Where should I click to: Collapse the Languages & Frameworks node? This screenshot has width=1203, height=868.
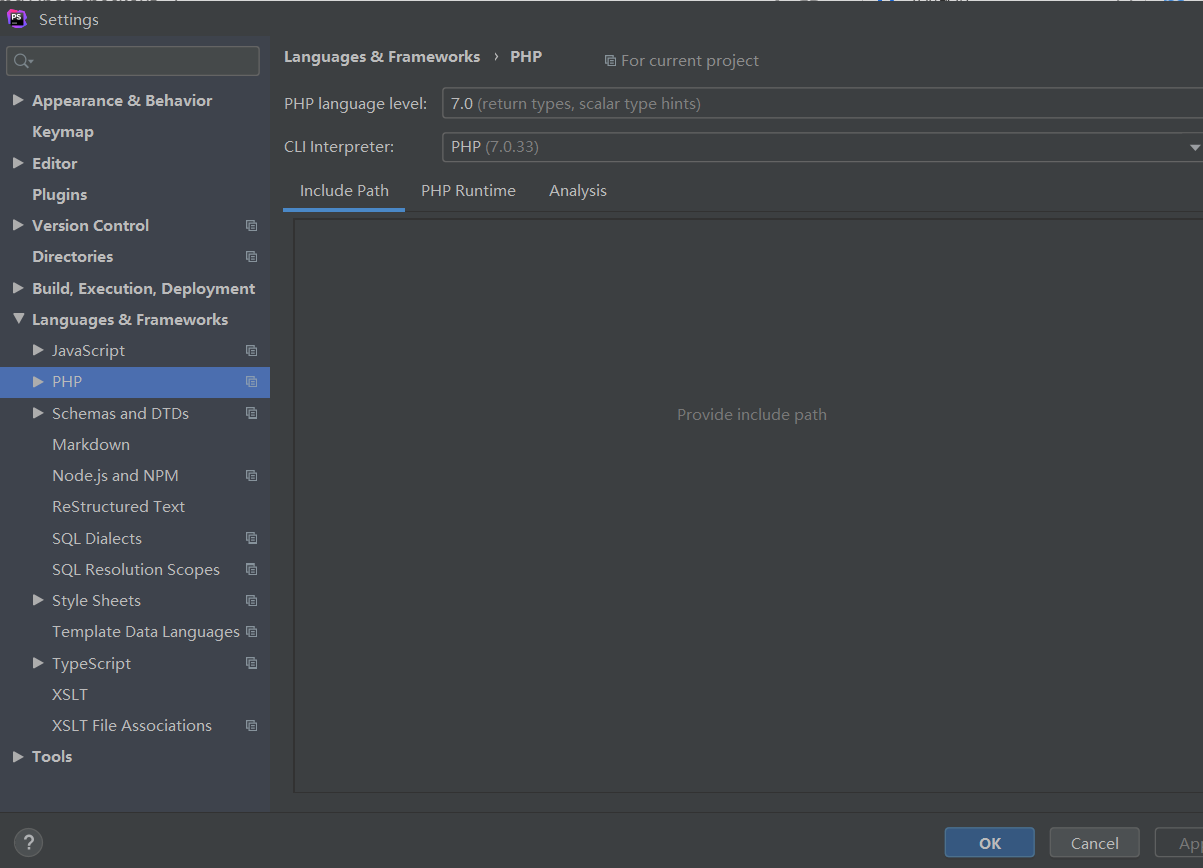coord(18,319)
